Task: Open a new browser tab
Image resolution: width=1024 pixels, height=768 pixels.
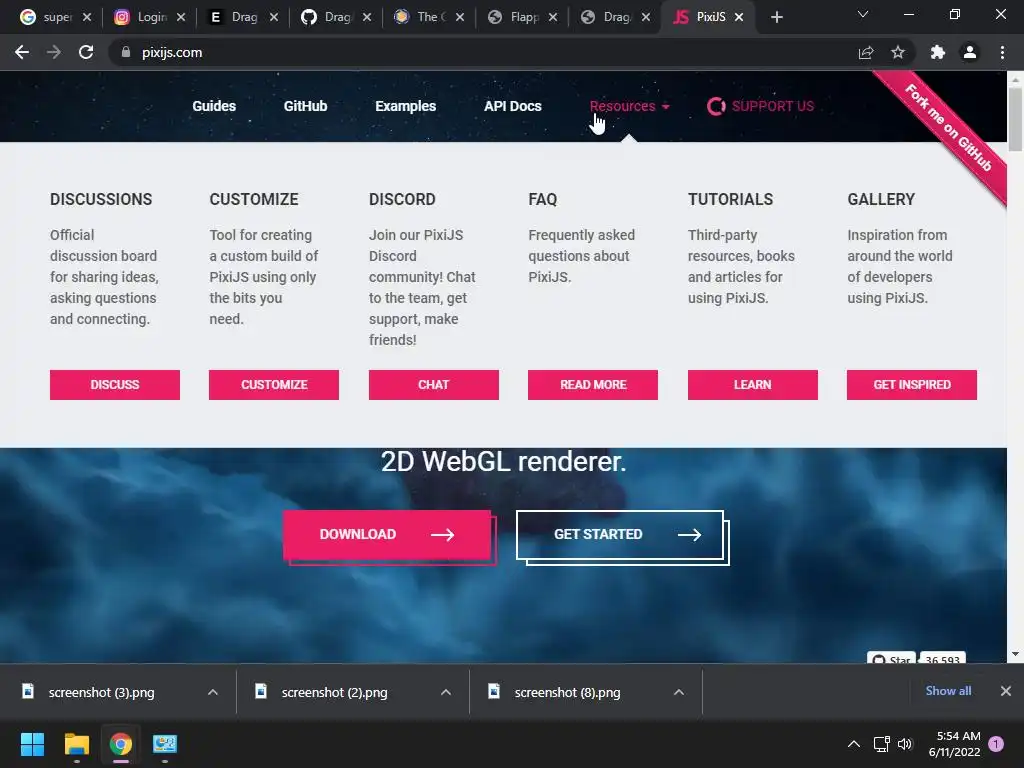Action: (776, 17)
